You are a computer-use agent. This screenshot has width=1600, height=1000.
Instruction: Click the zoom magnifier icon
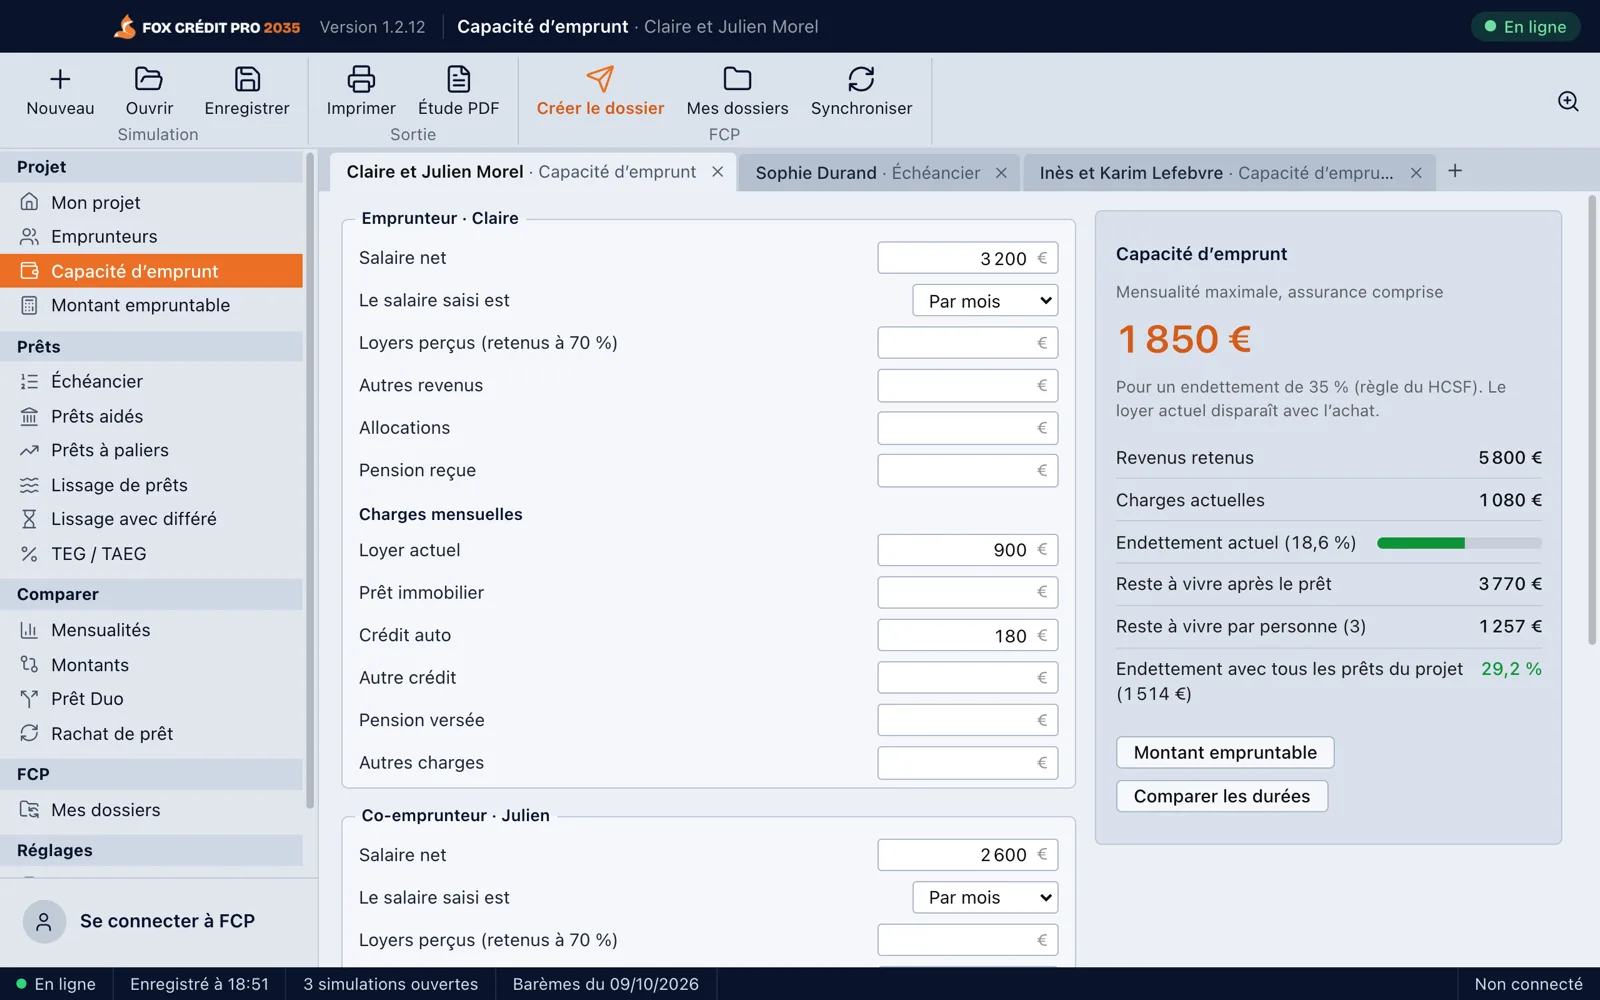[1568, 101]
